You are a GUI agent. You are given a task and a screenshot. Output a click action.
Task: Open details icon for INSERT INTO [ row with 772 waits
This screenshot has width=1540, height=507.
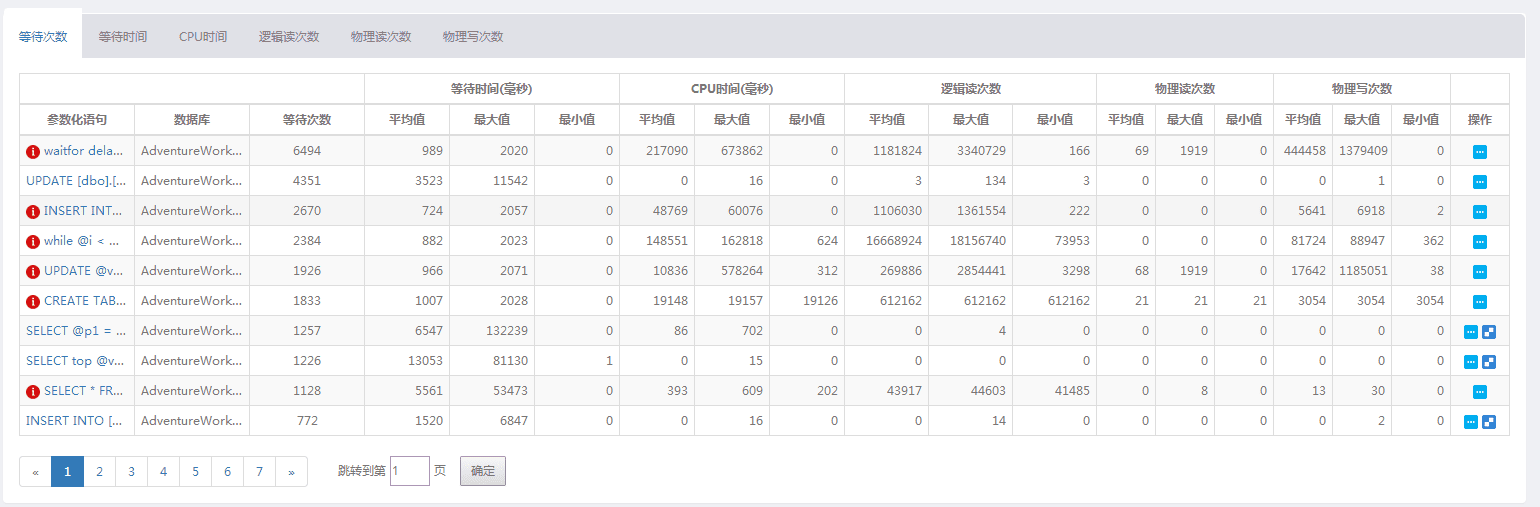(x=1471, y=422)
